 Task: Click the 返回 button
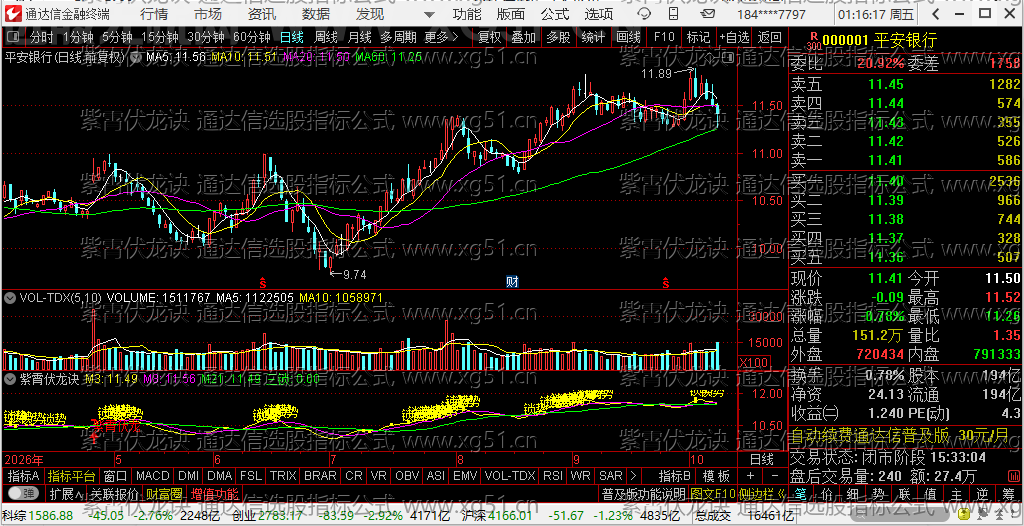pos(770,37)
